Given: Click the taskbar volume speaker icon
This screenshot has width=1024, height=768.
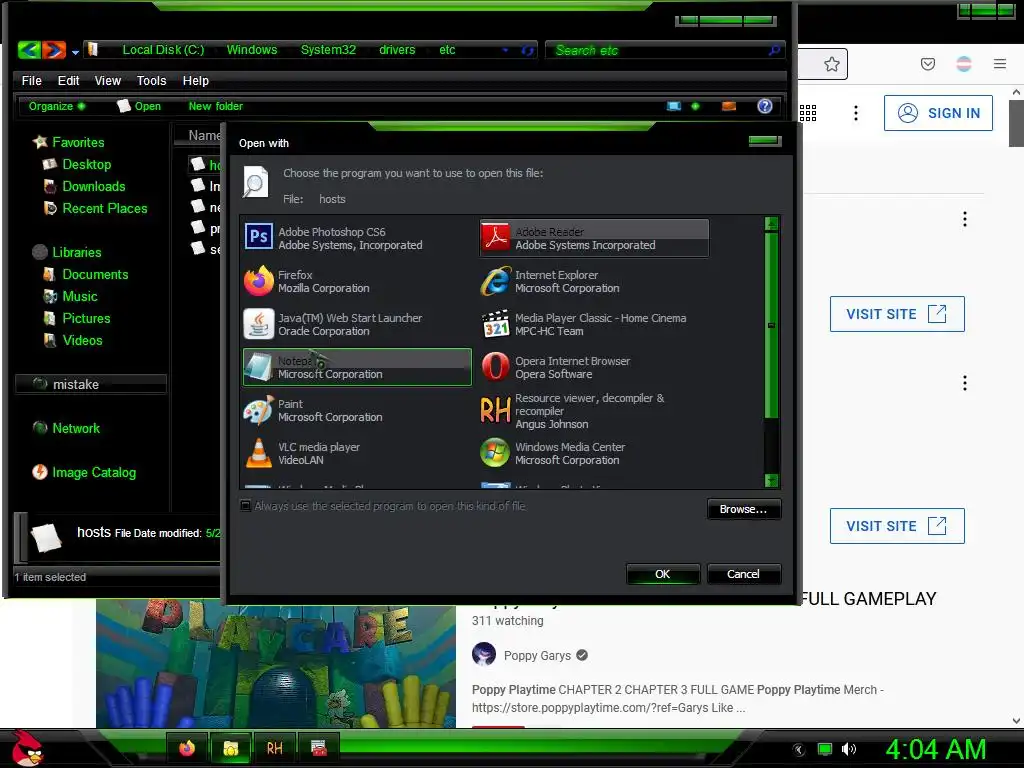Looking at the screenshot, I should click(849, 749).
